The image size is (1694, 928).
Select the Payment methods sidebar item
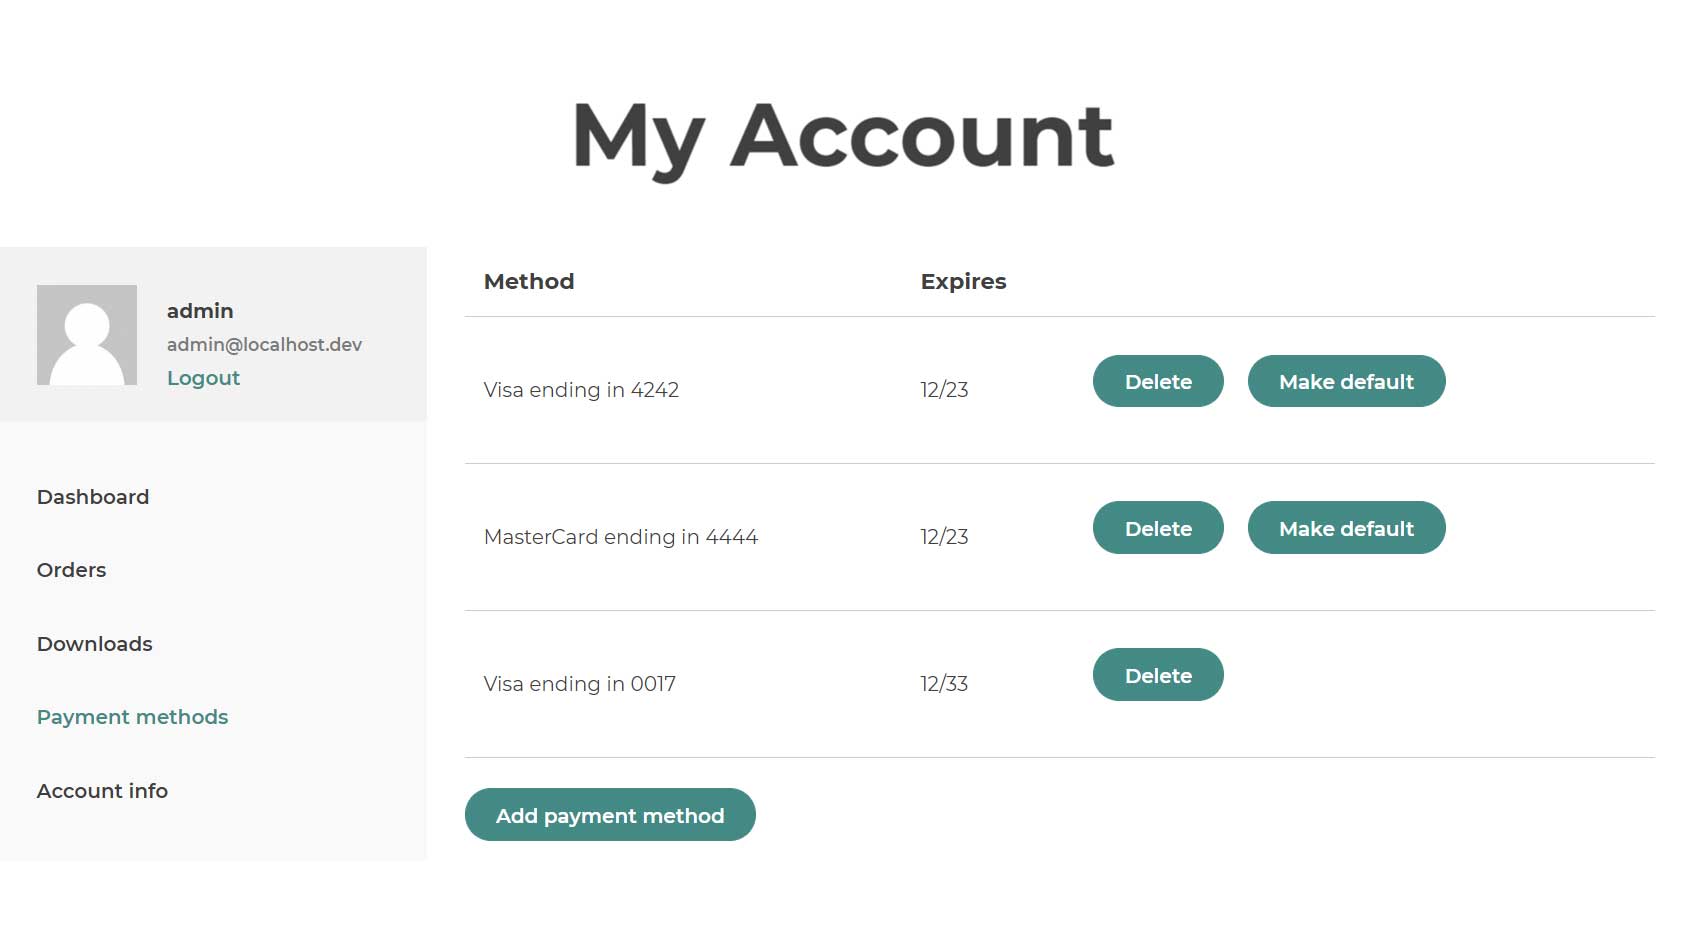click(132, 717)
